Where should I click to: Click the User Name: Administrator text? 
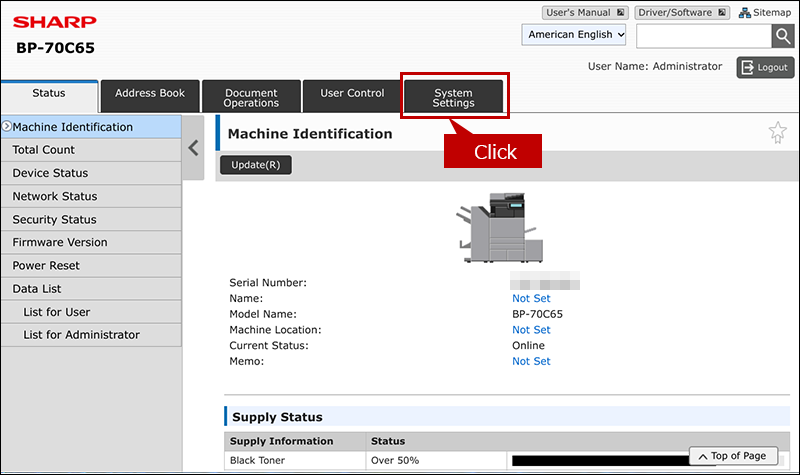(x=655, y=66)
